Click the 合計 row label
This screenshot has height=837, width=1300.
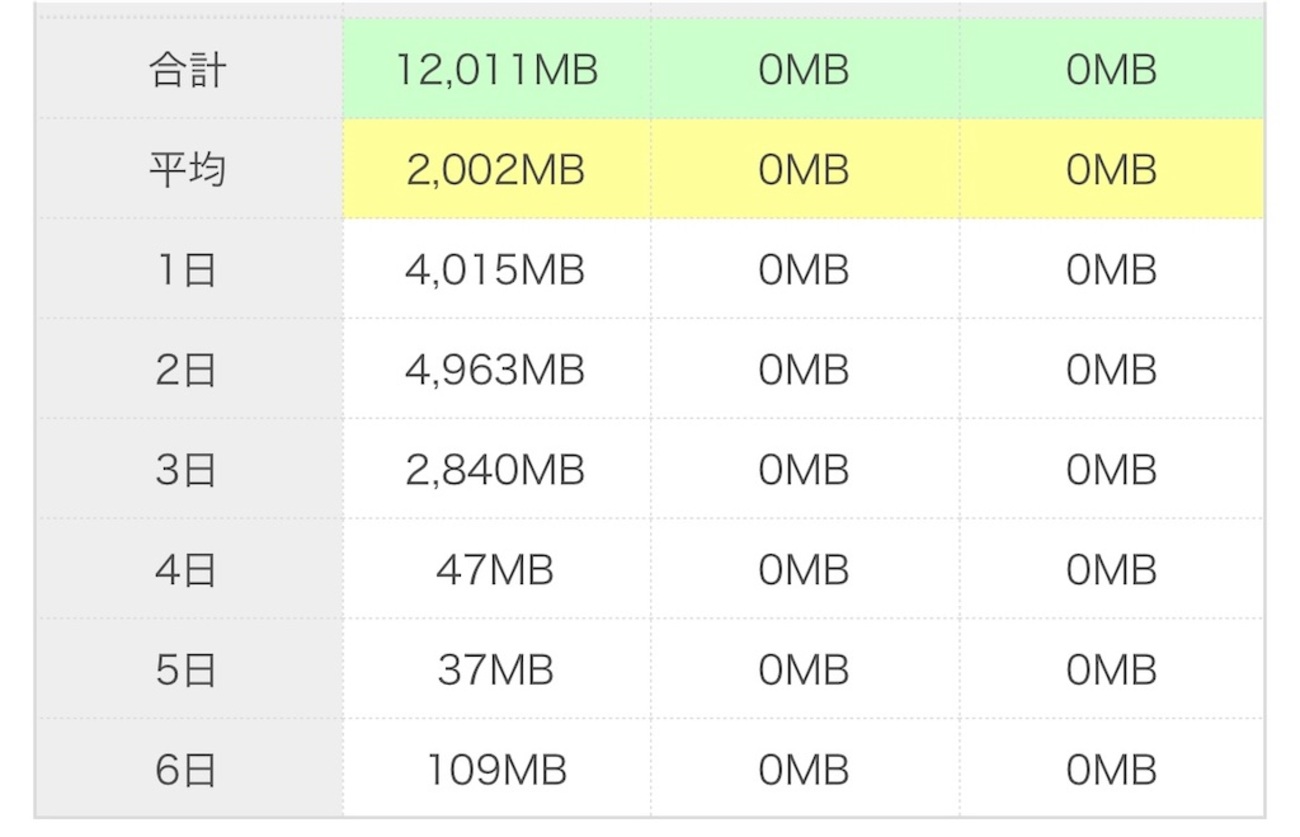tap(188, 71)
